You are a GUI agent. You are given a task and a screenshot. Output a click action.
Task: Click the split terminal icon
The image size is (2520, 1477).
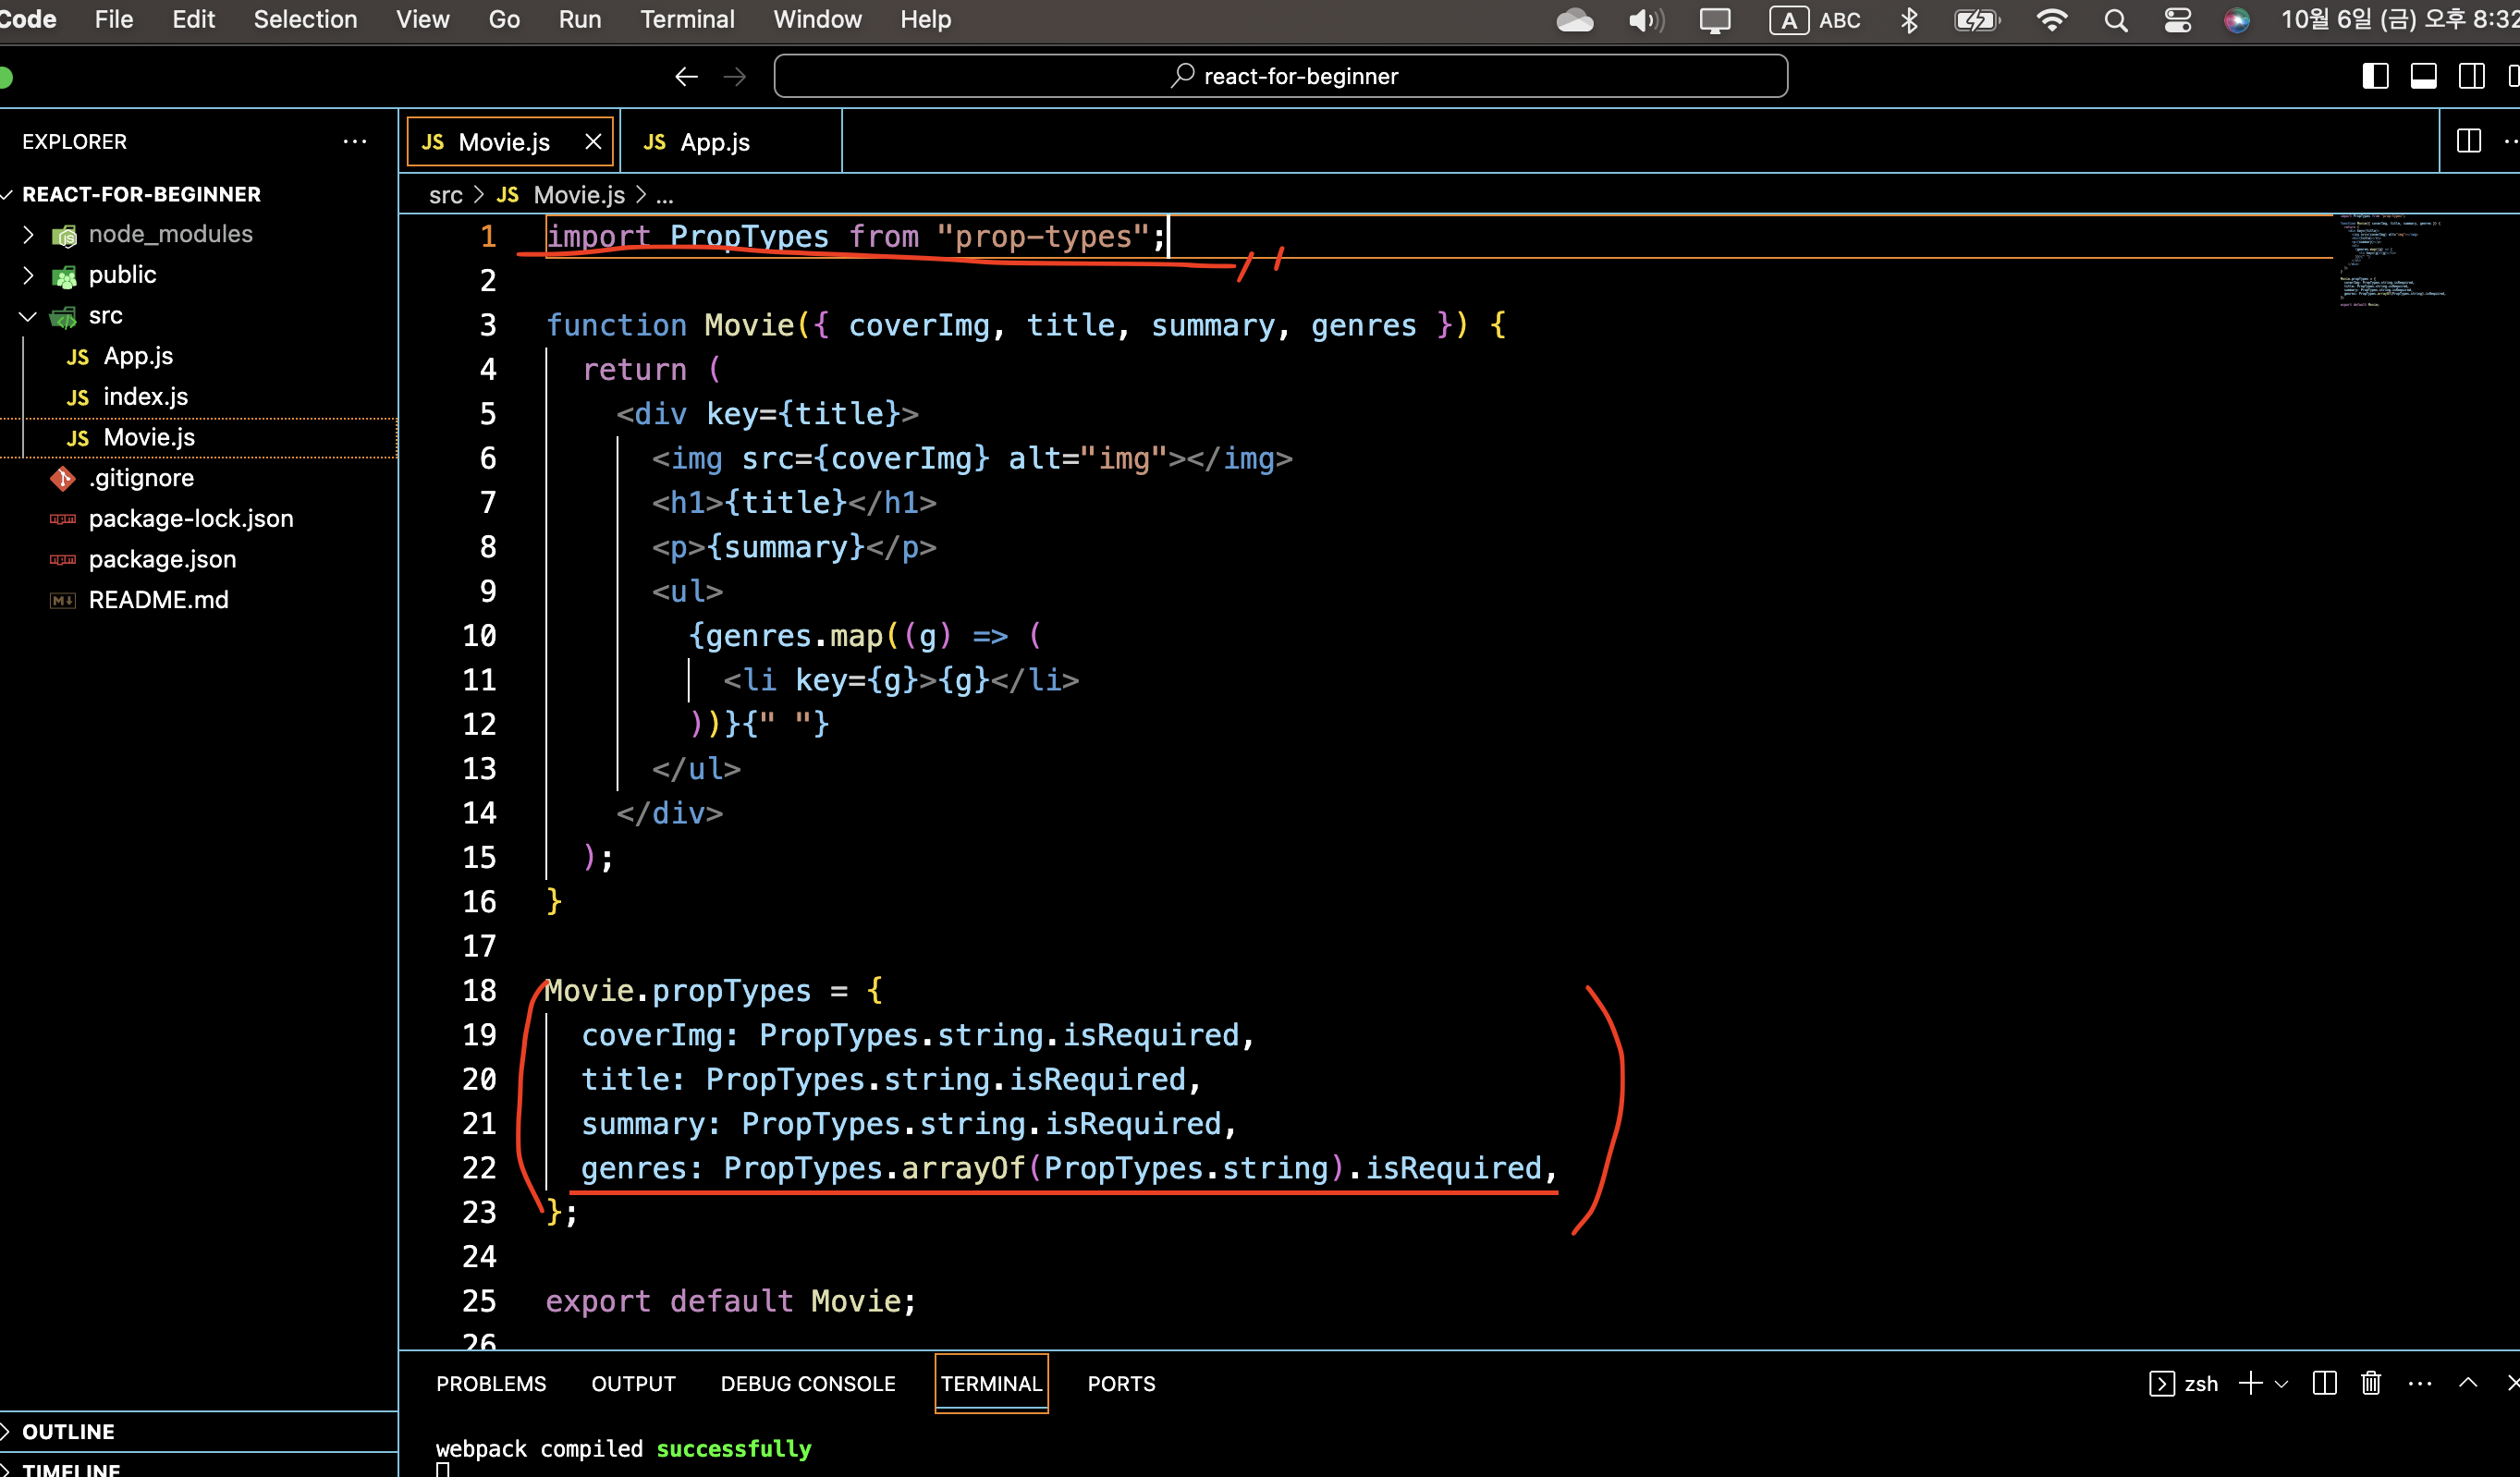tap(2324, 1383)
